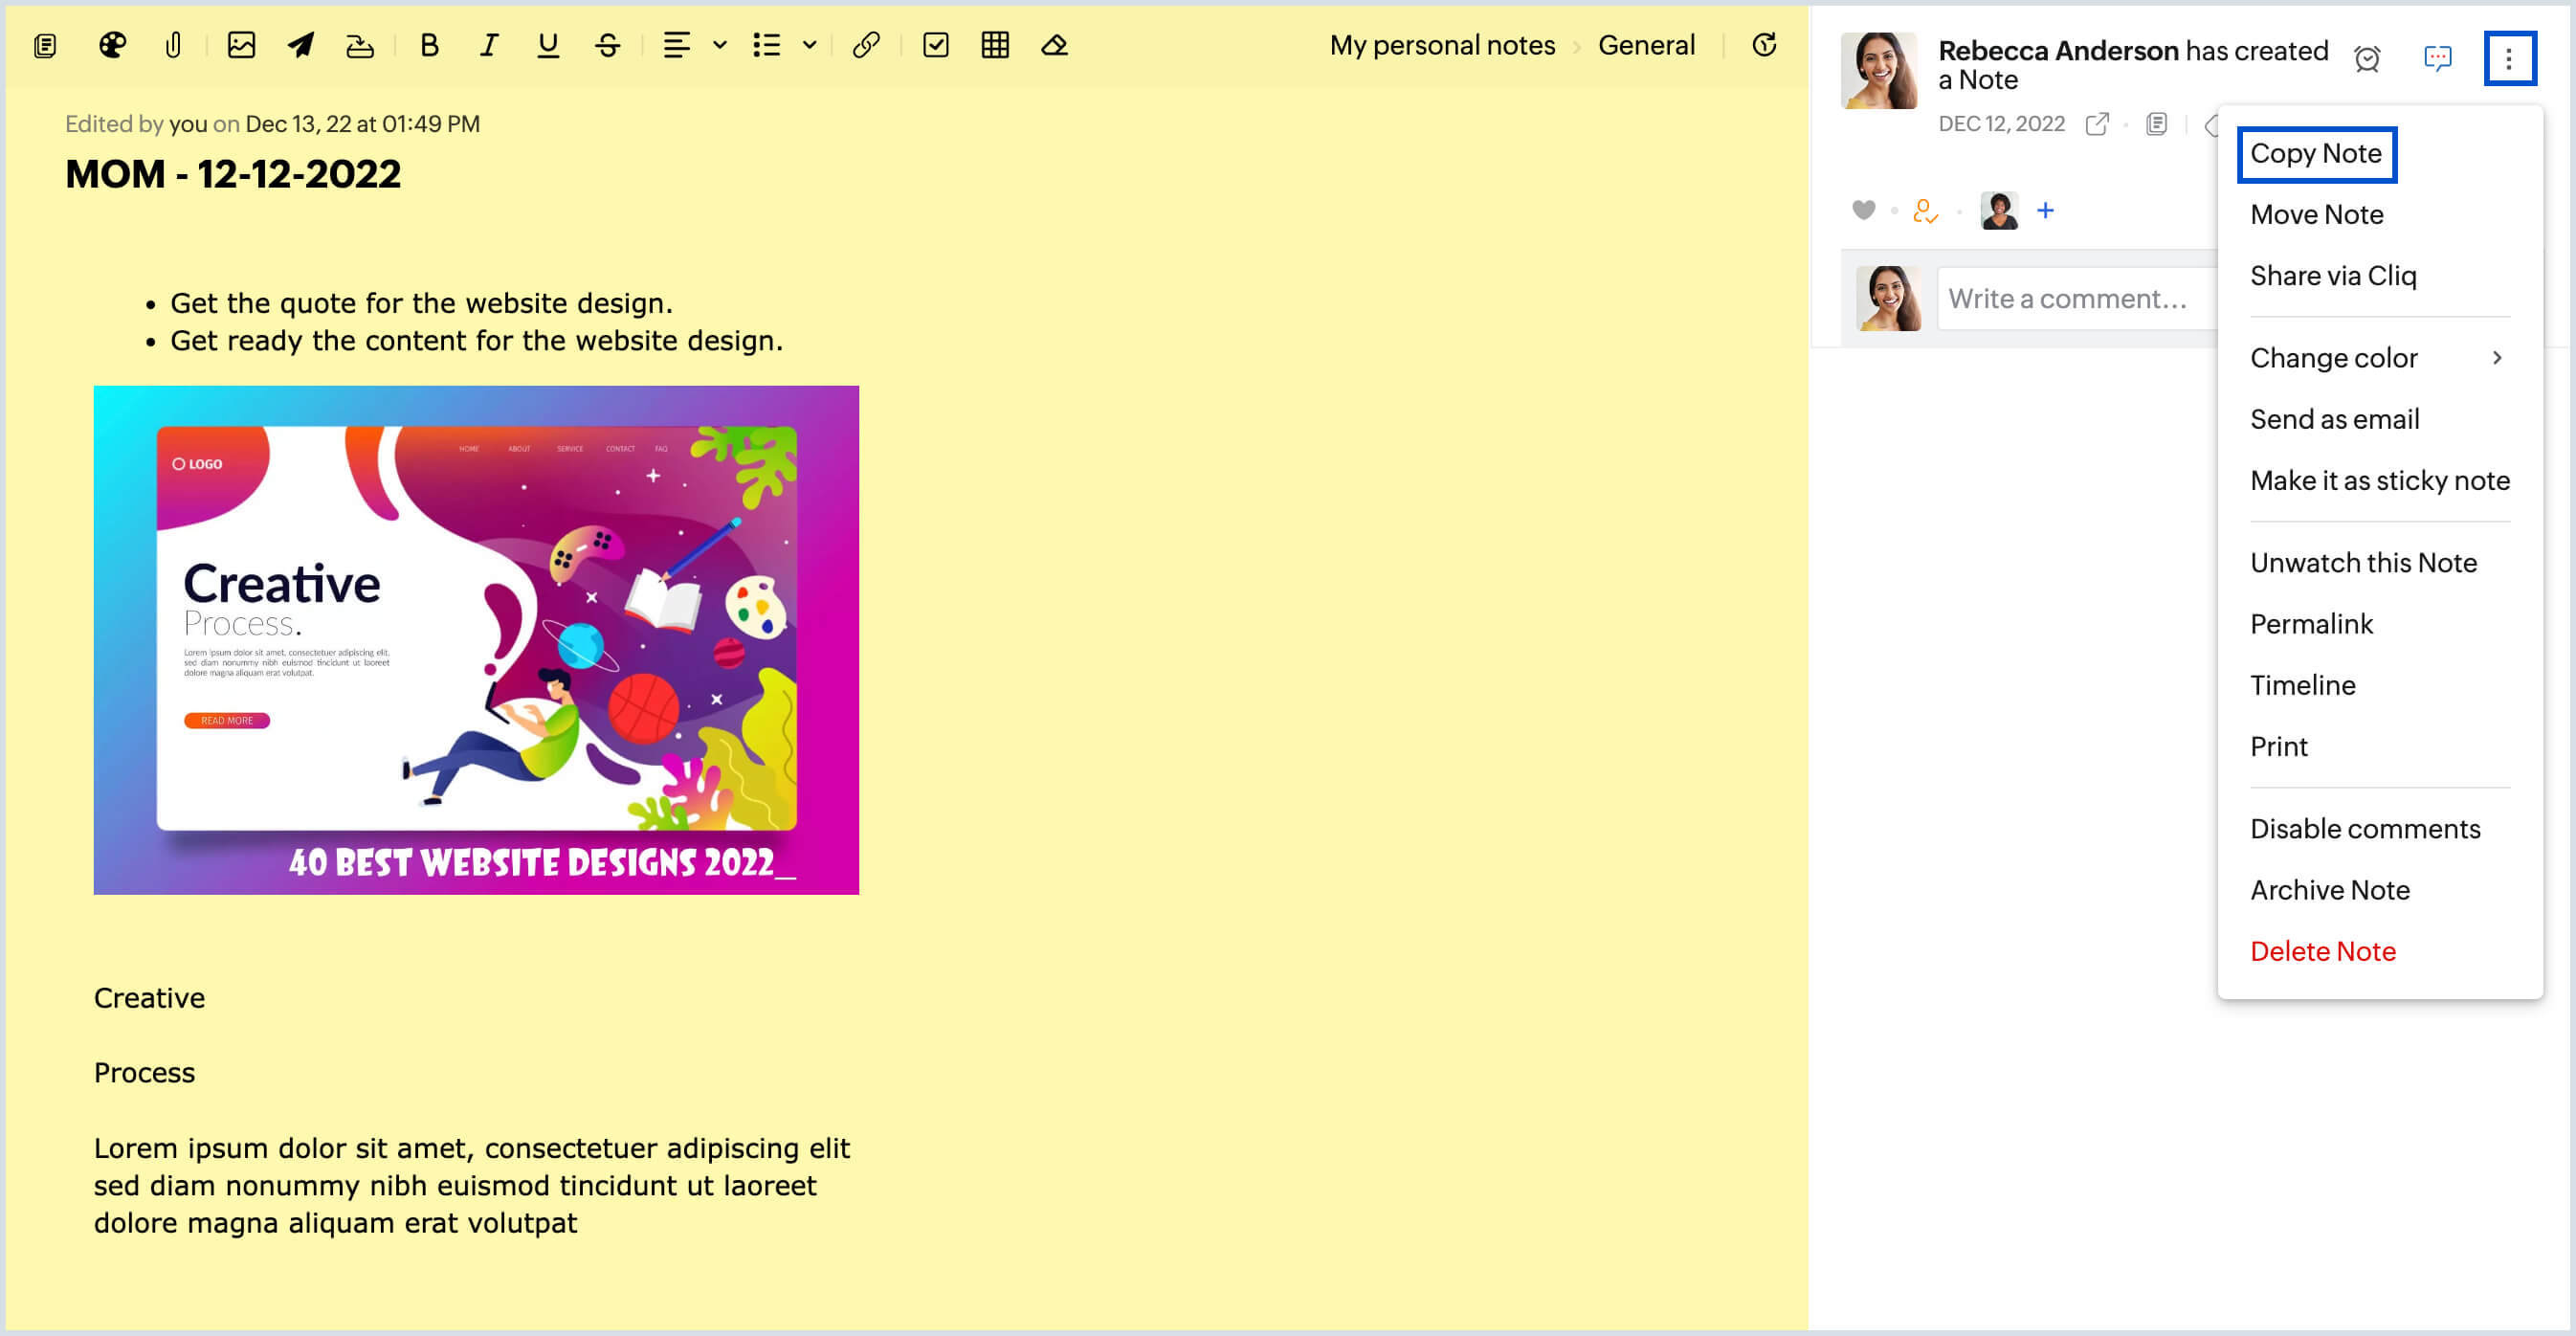Screen dimensions: 2576x1336
Task: Click the website design image thumbnail
Action: [x=476, y=640]
